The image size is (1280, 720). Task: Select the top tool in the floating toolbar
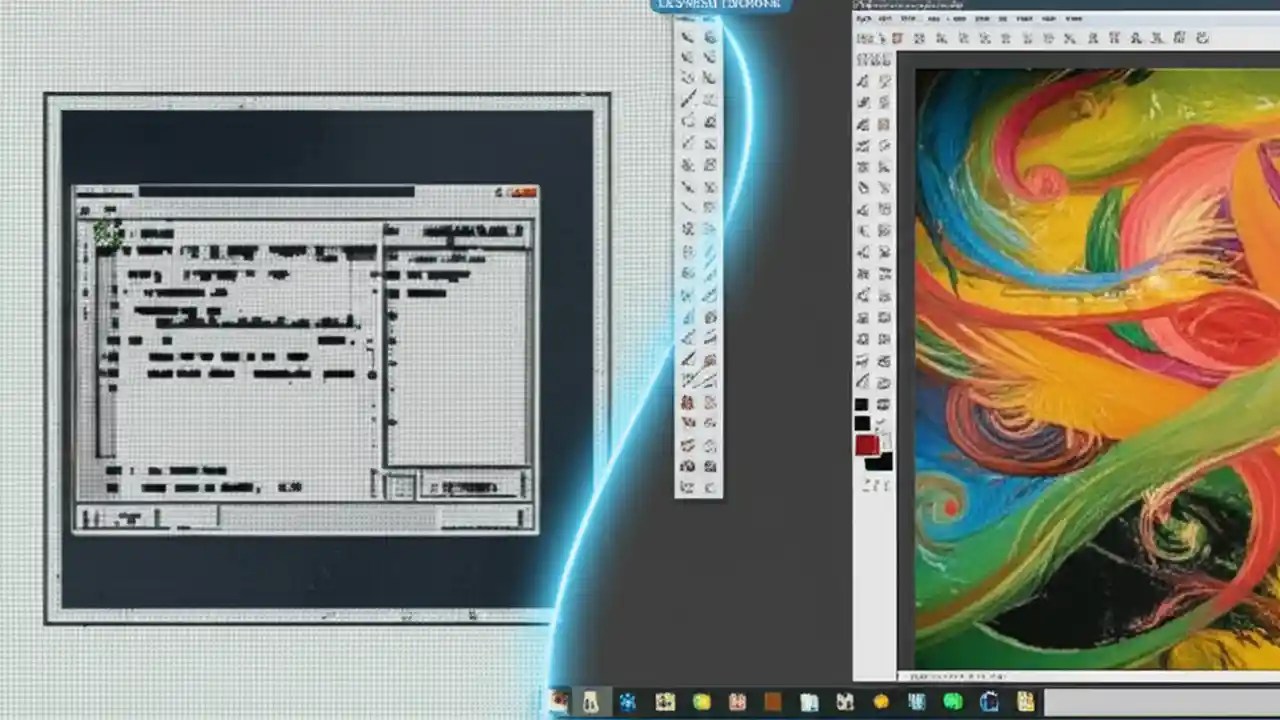point(688,37)
